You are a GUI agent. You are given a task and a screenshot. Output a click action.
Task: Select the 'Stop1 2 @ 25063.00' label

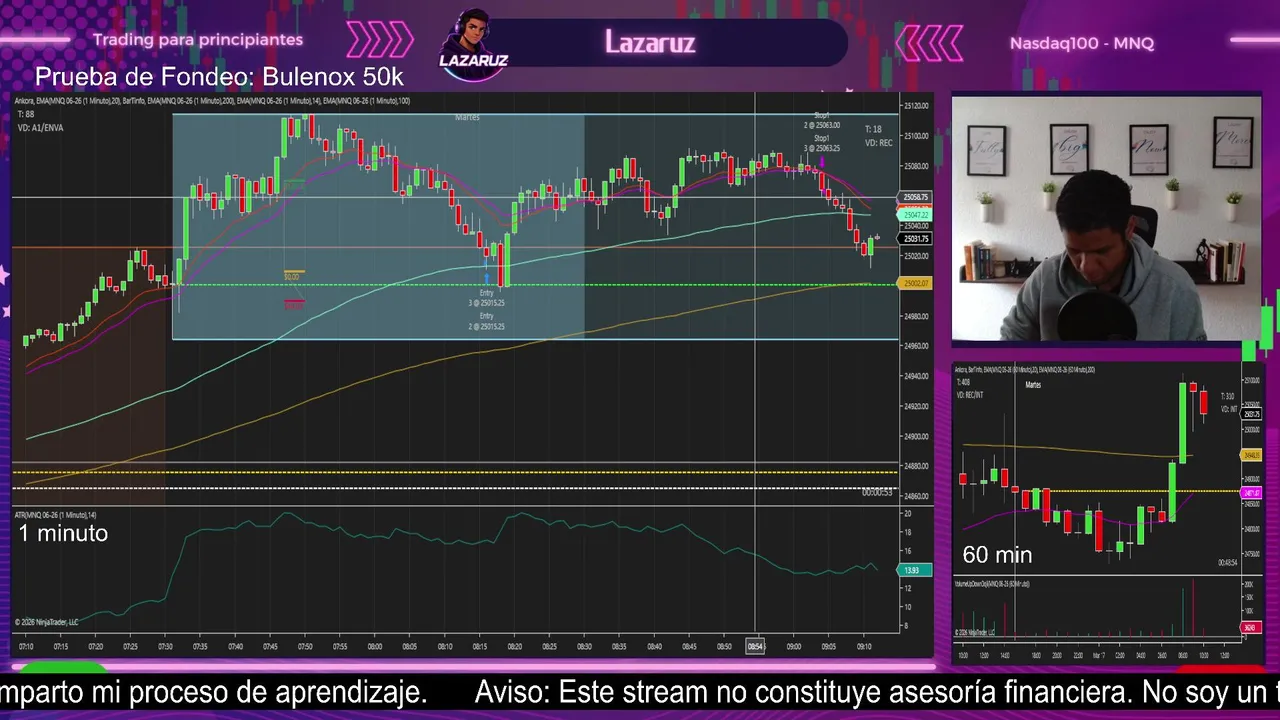(822, 120)
